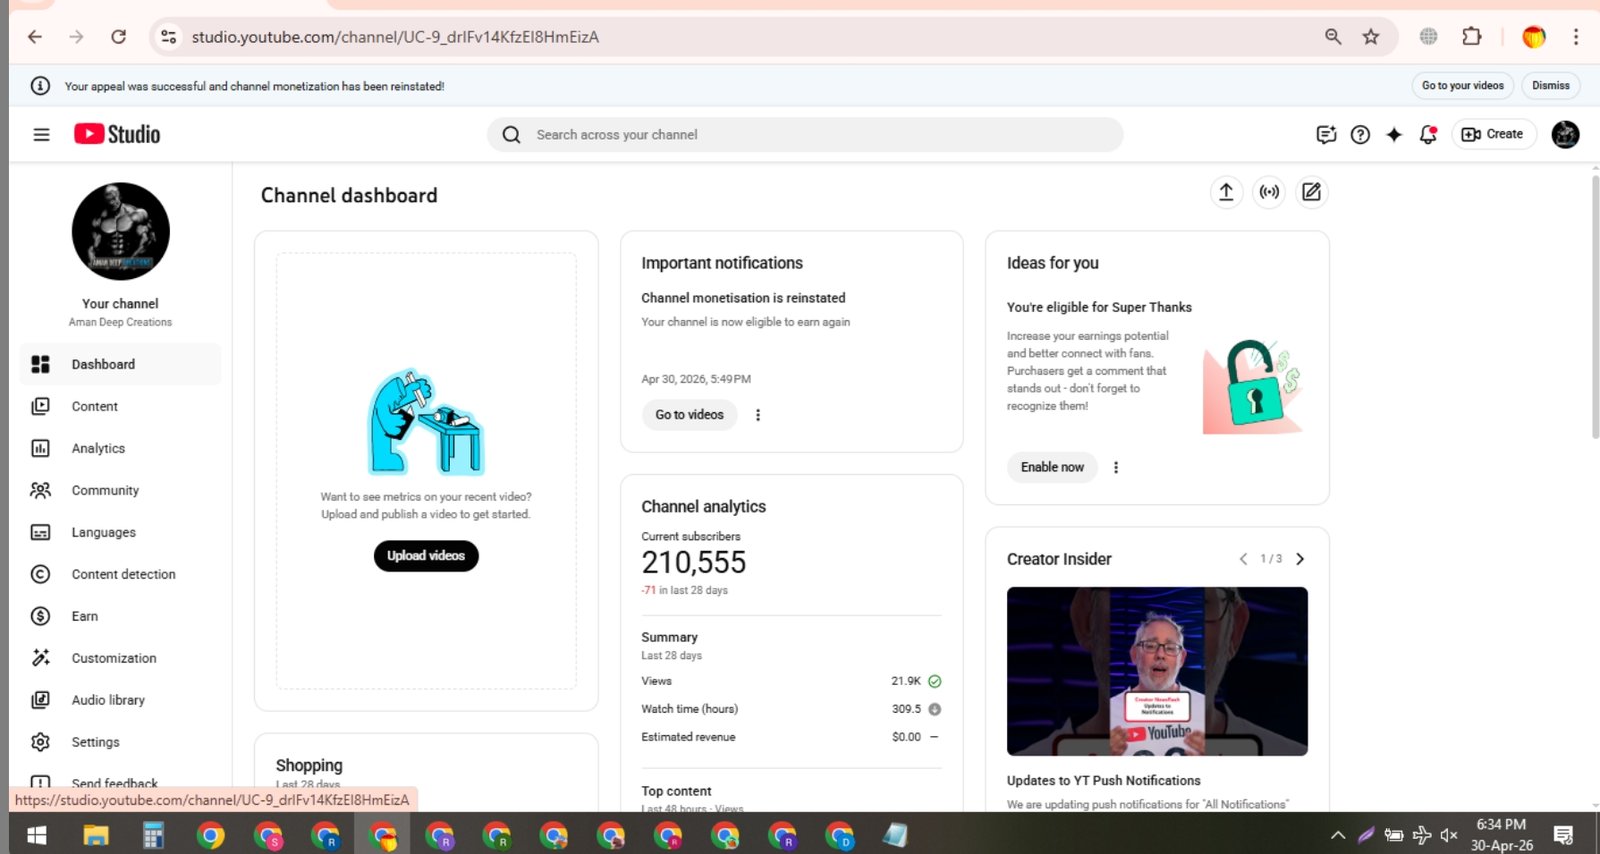
Task: Click the comments feedback icon in header
Action: (1326, 135)
